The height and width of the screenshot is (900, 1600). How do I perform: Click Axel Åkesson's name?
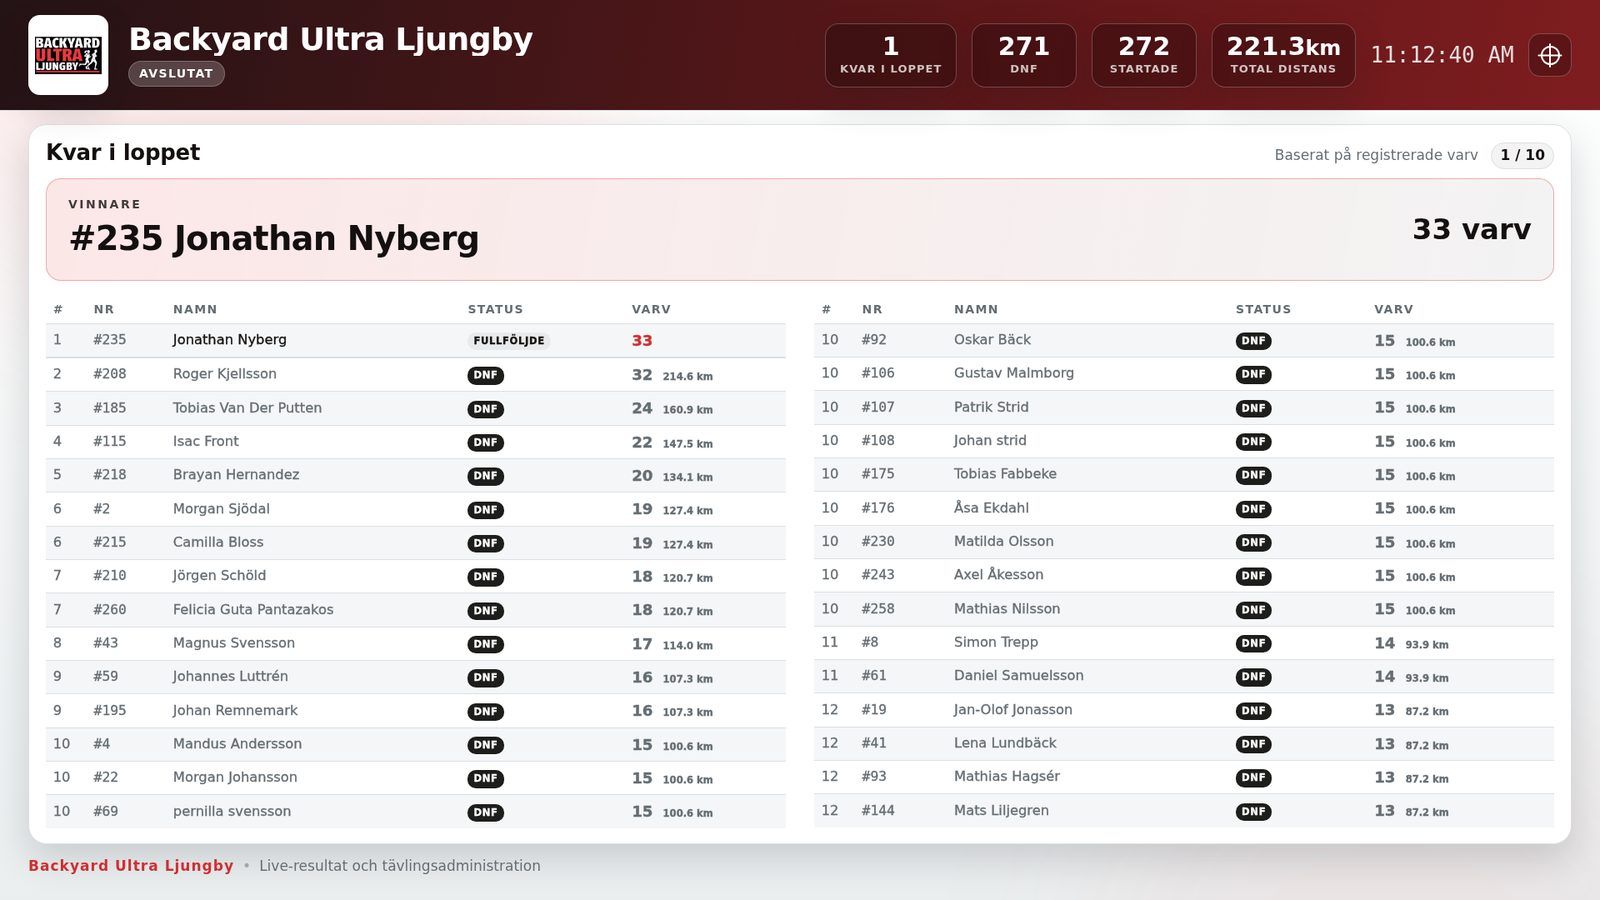click(x=998, y=575)
